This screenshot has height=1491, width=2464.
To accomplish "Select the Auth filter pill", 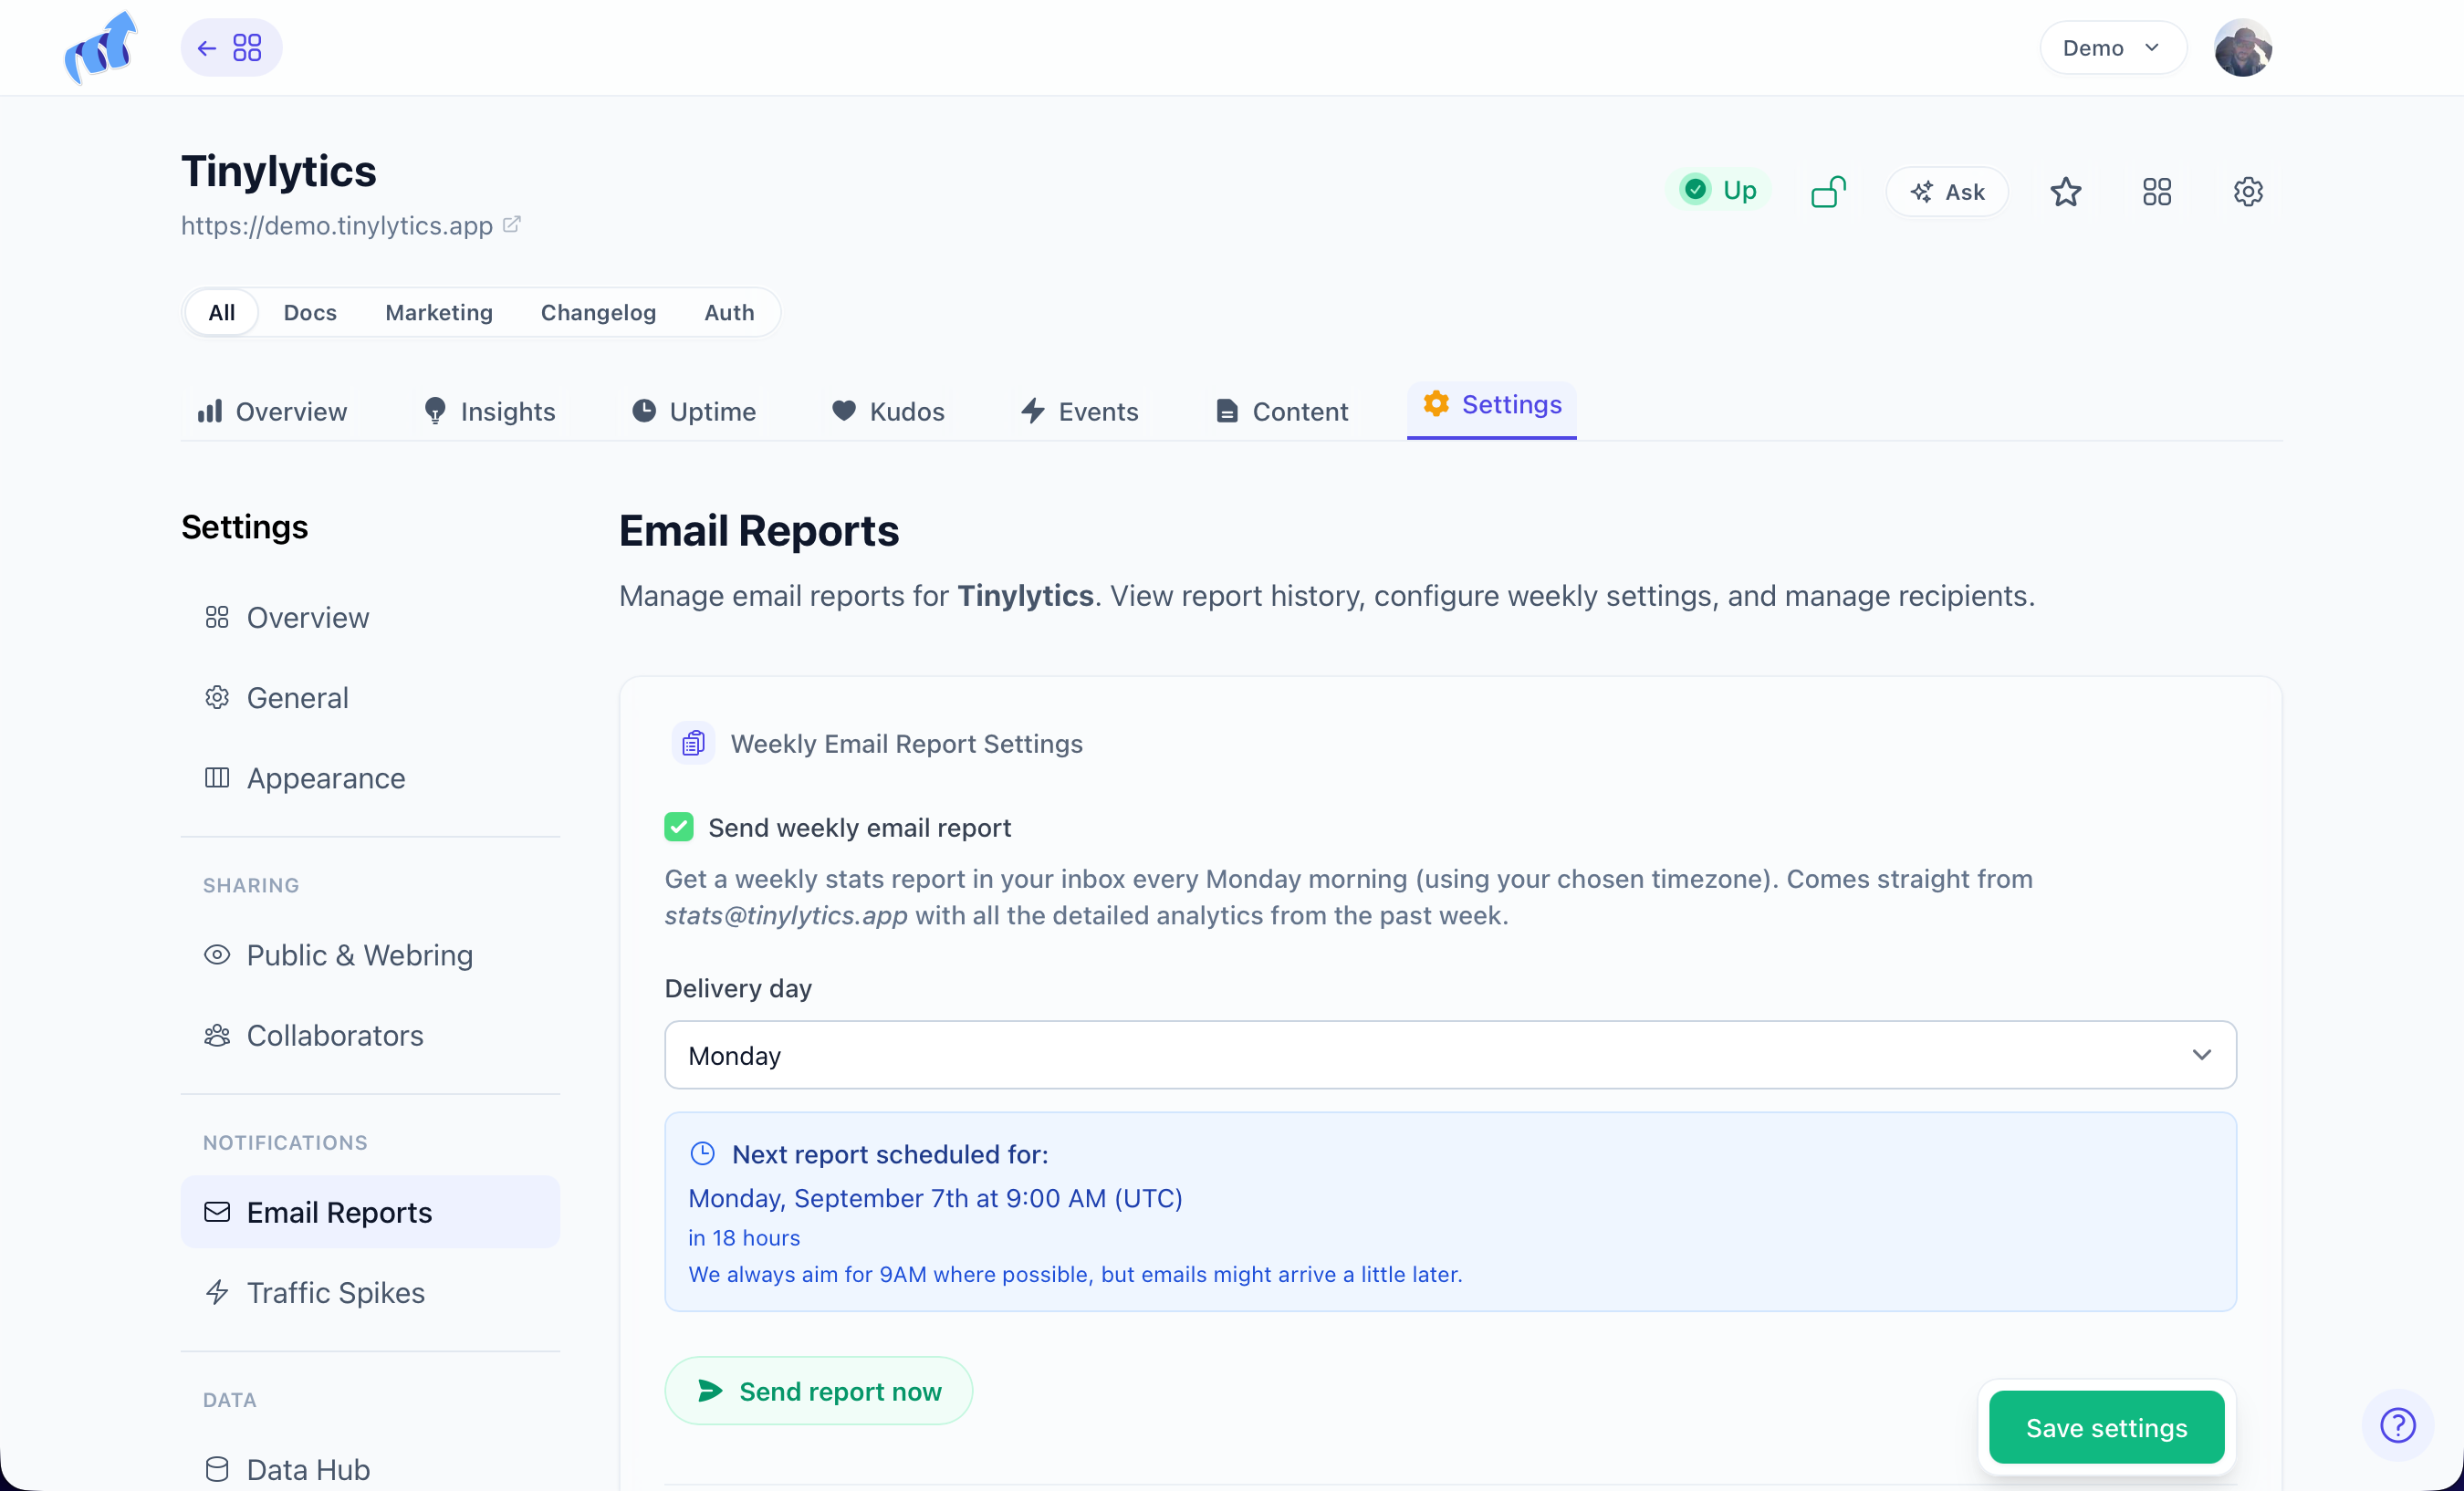I will 729,313.
